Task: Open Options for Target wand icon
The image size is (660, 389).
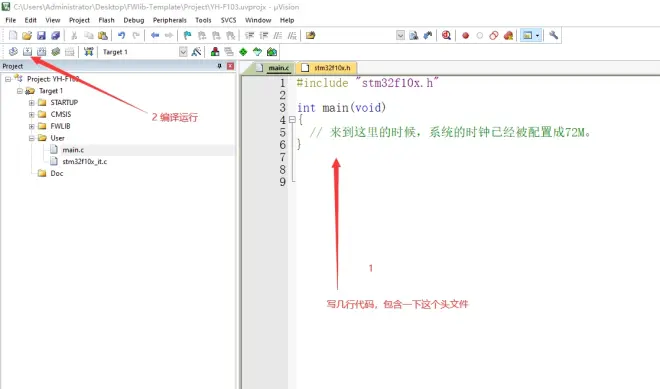Action: click(x=196, y=52)
